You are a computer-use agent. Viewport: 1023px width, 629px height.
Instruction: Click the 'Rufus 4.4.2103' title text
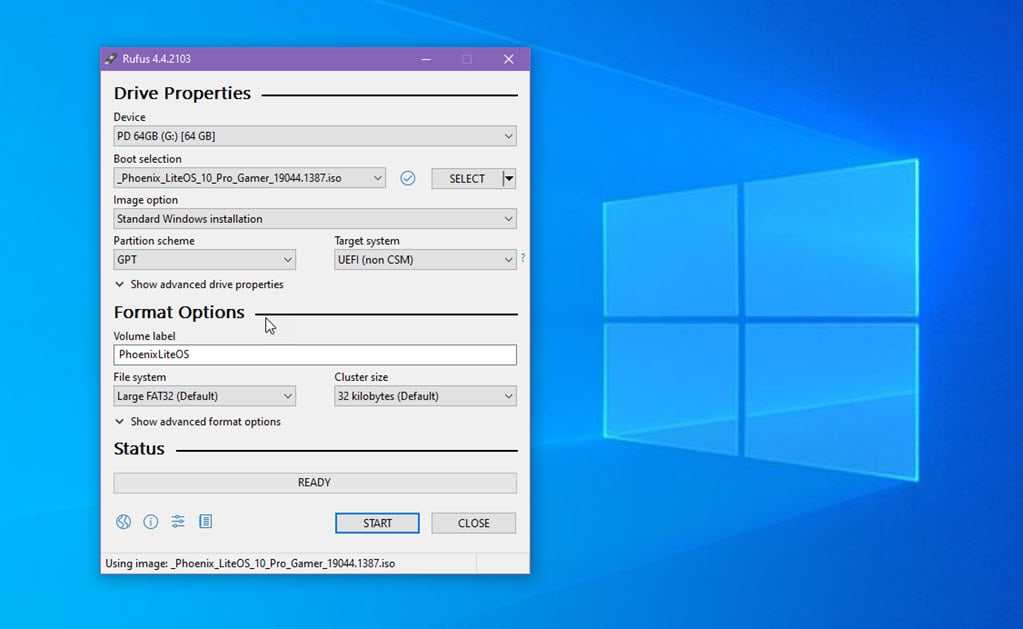click(x=157, y=59)
